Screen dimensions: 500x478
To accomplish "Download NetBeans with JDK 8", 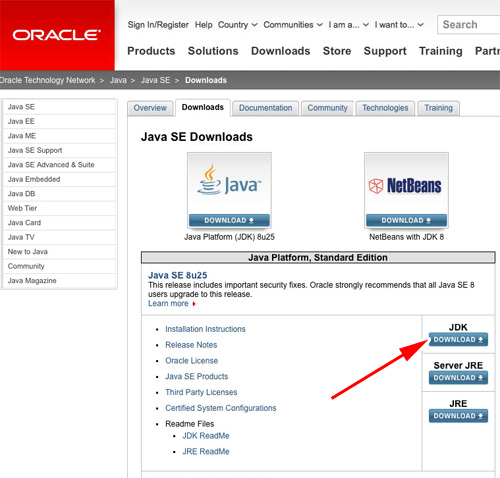I will (406, 220).
